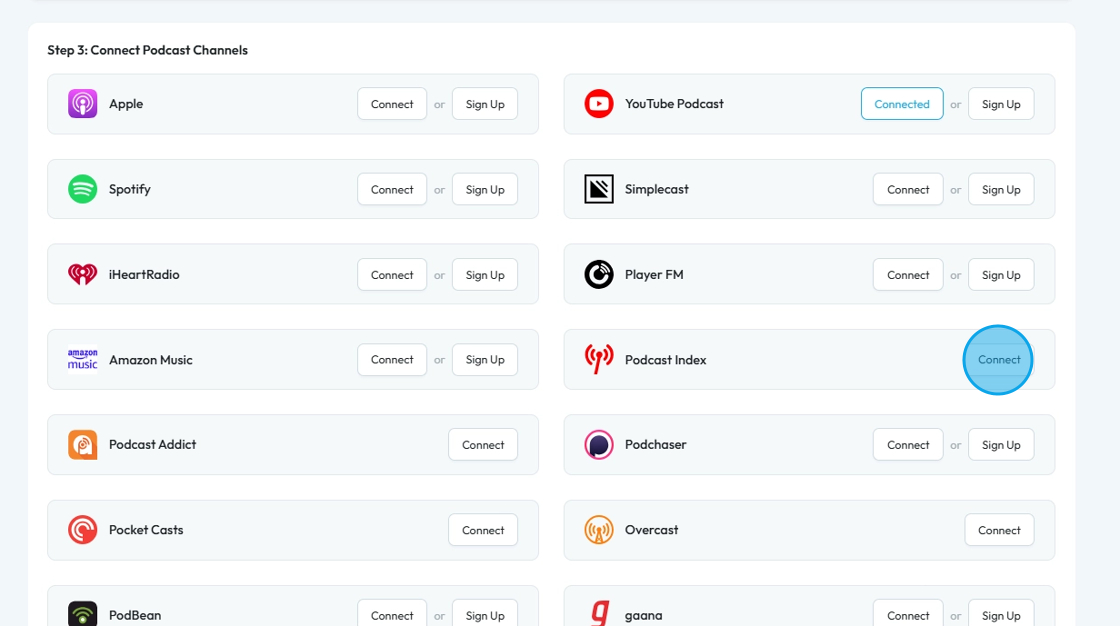This screenshot has width=1120, height=626.
Task: Click the 'Player FM' channel name
Action: (x=654, y=274)
